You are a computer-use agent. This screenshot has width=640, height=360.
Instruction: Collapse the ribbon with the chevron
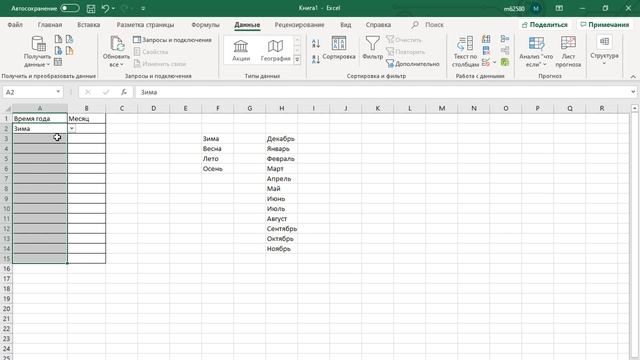pyautogui.click(x=633, y=76)
